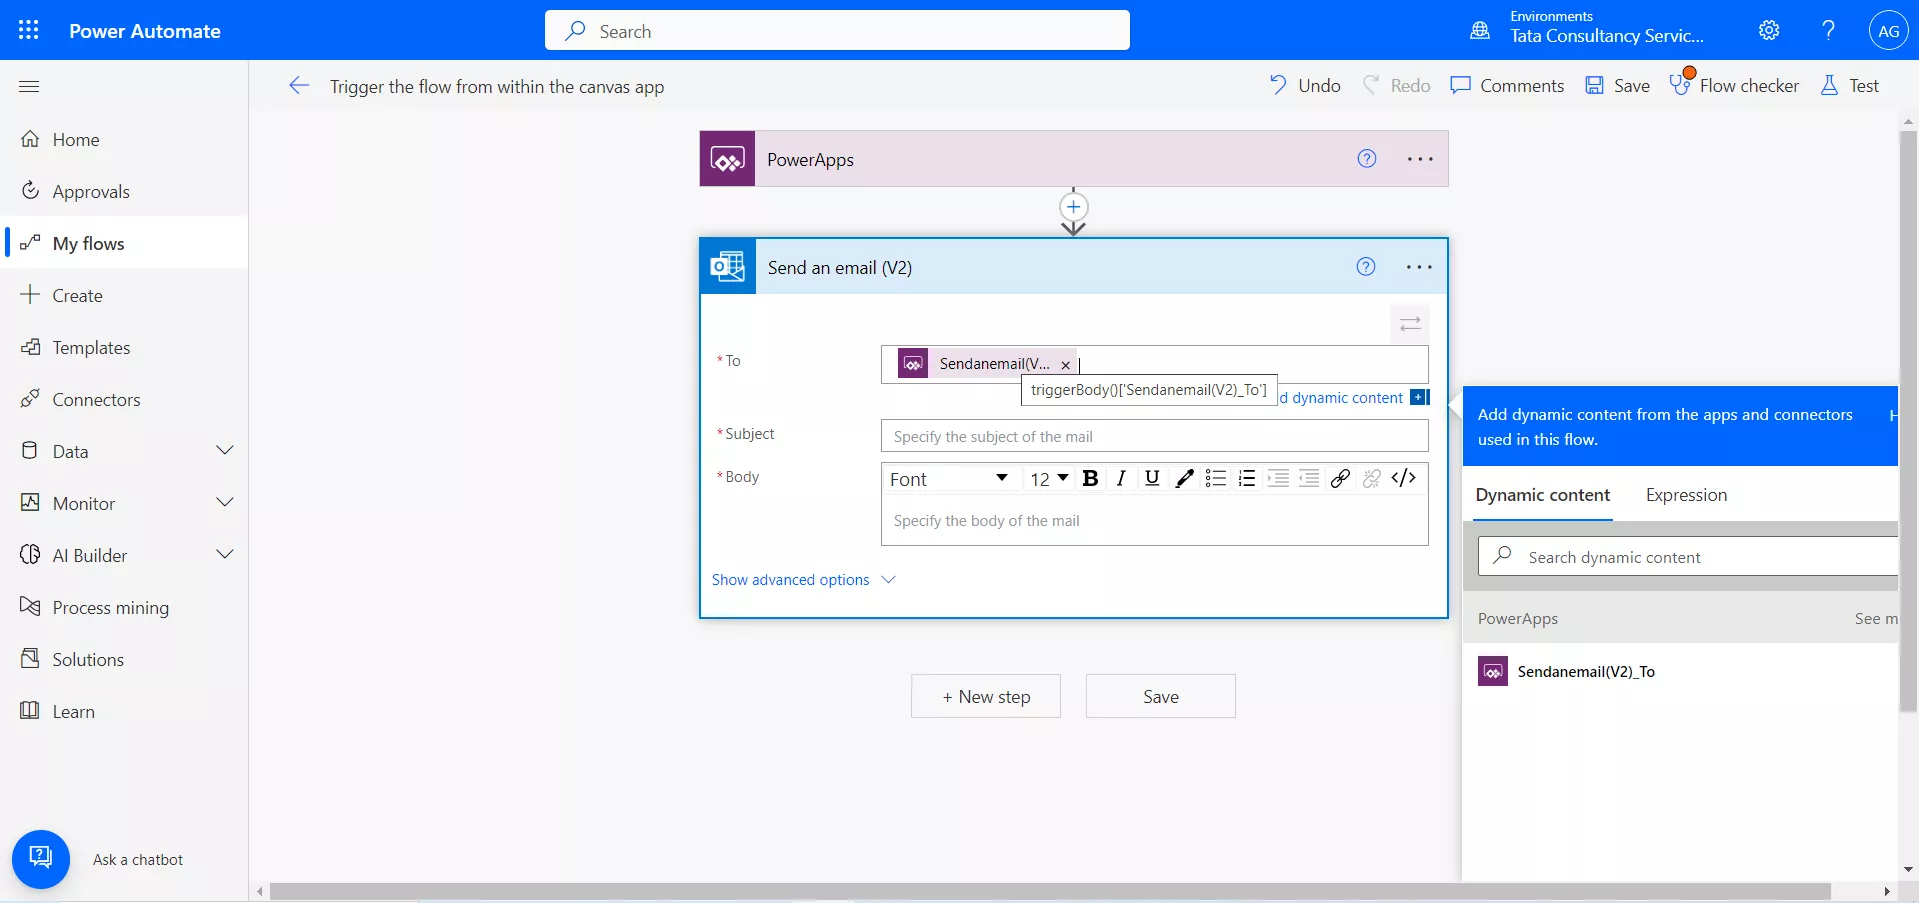Click Test in the command bar
Viewport: 1919px width, 903px height.
(1849, 86)
